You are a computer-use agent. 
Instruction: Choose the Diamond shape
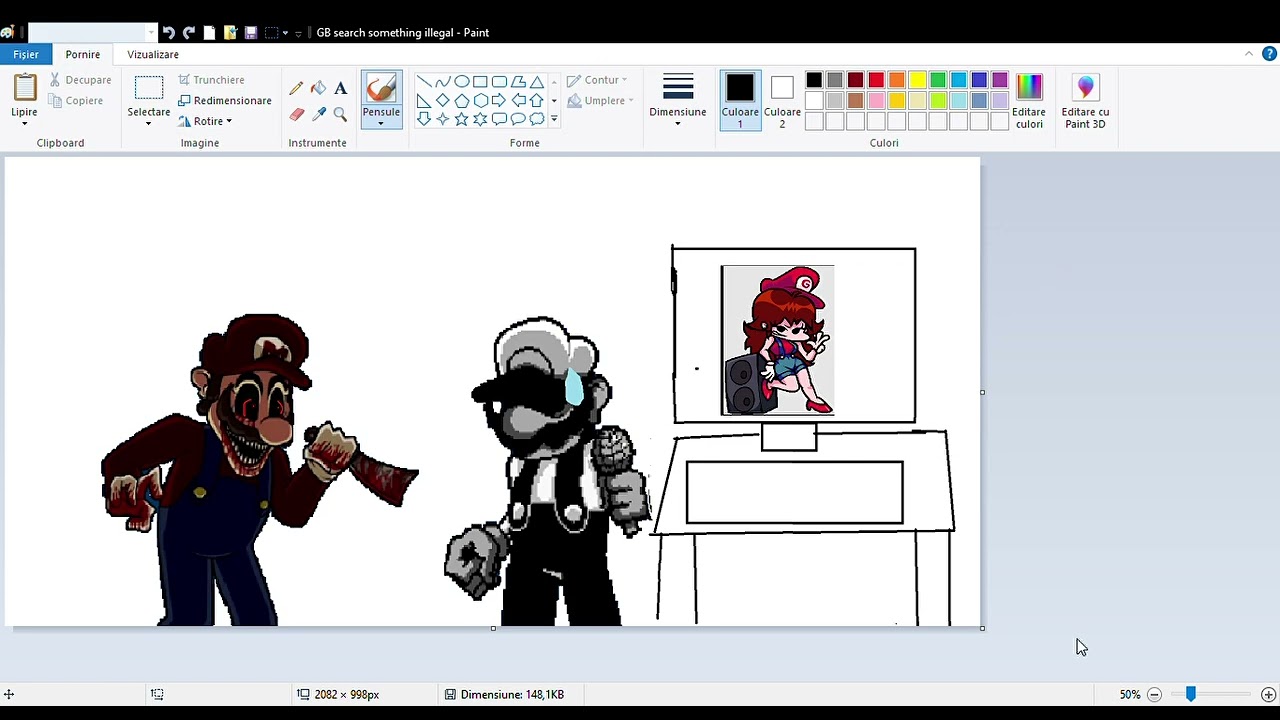[442, 100]
